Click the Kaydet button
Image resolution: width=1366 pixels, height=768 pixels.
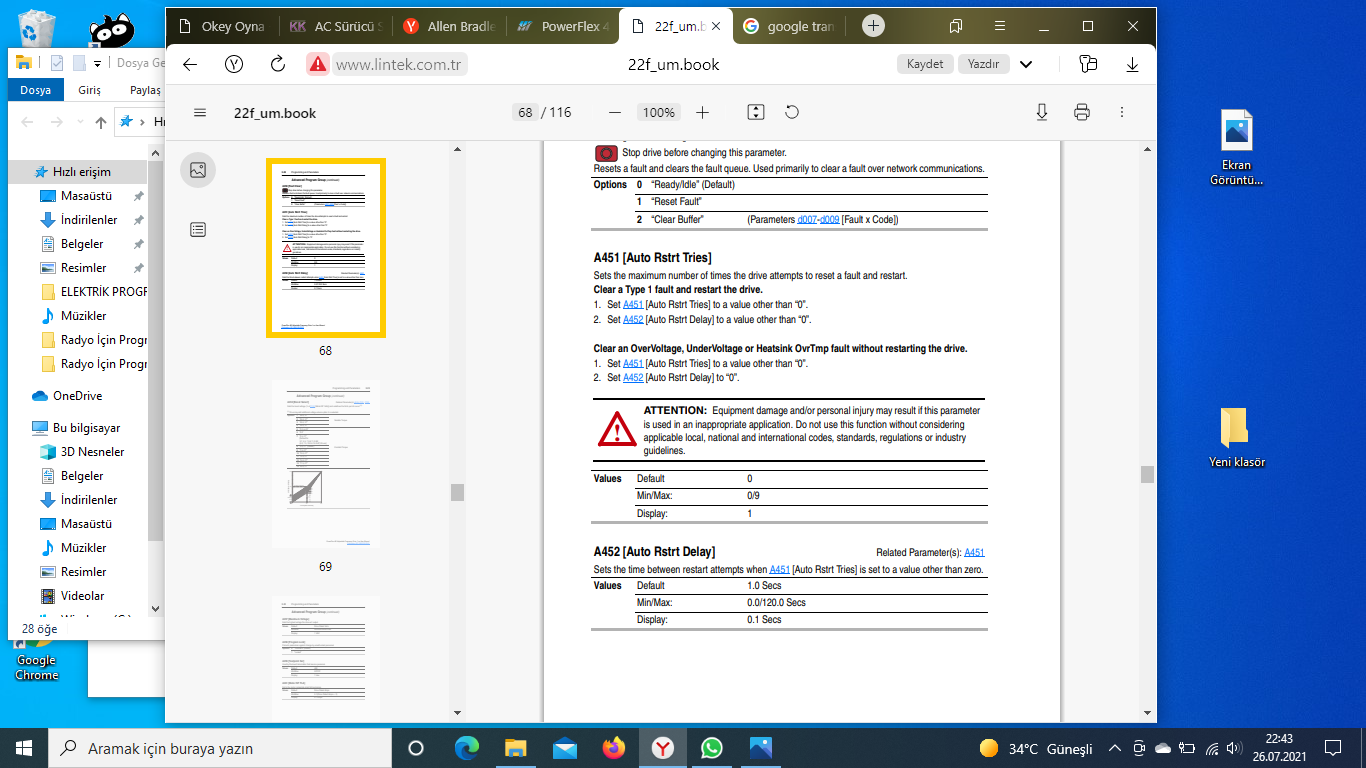pos(925,64)
